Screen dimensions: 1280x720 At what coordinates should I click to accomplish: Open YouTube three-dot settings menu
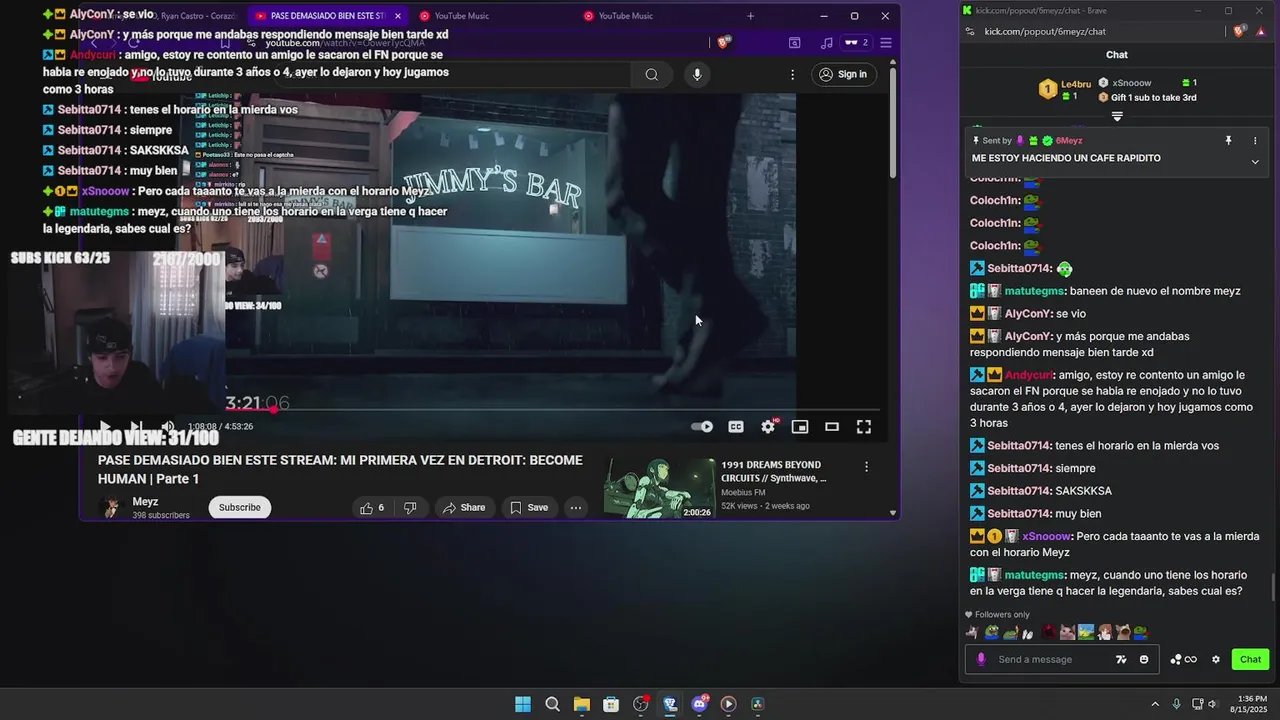[792, 74]
